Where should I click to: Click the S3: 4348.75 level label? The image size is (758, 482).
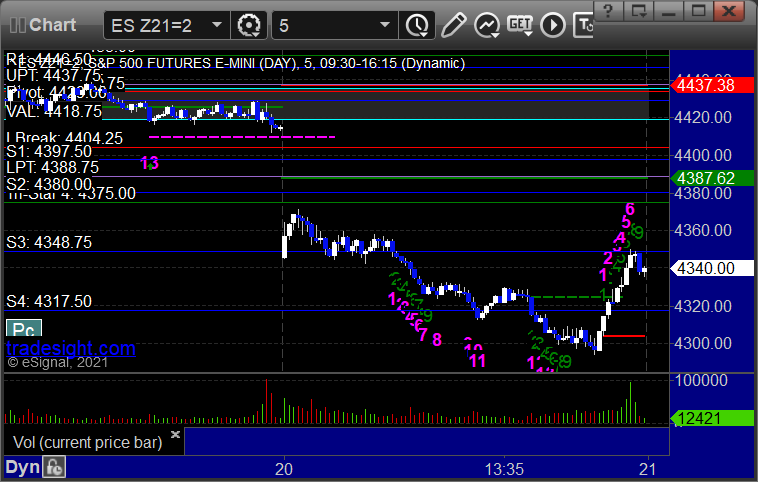tap(49, 242)
